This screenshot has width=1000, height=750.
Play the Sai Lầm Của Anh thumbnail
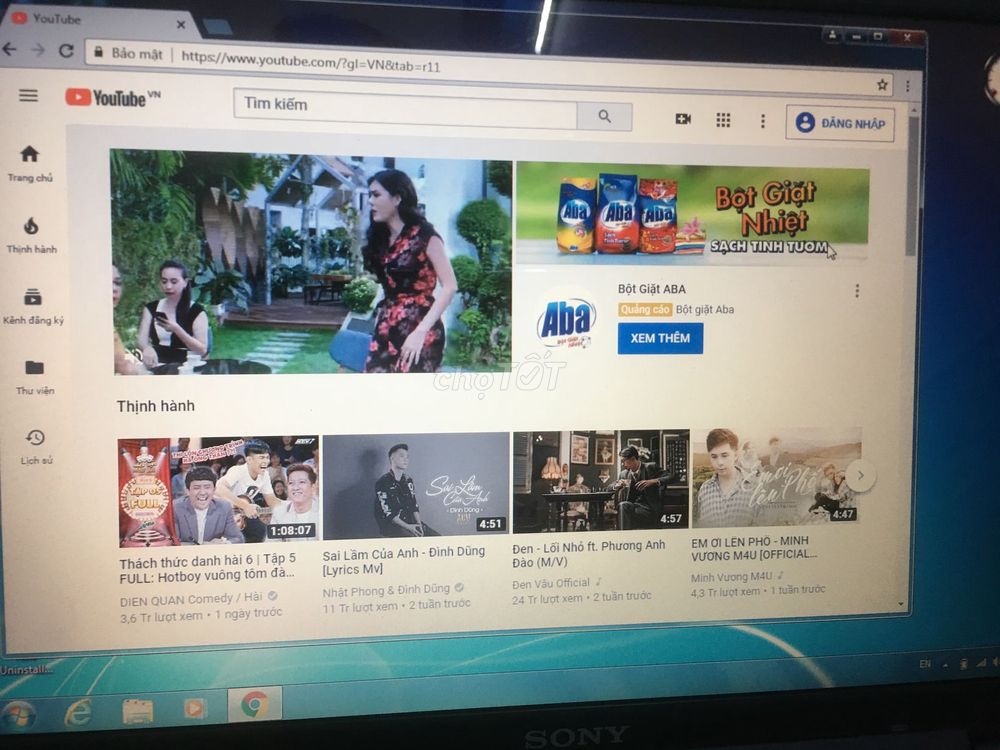[x=416, y=486]
